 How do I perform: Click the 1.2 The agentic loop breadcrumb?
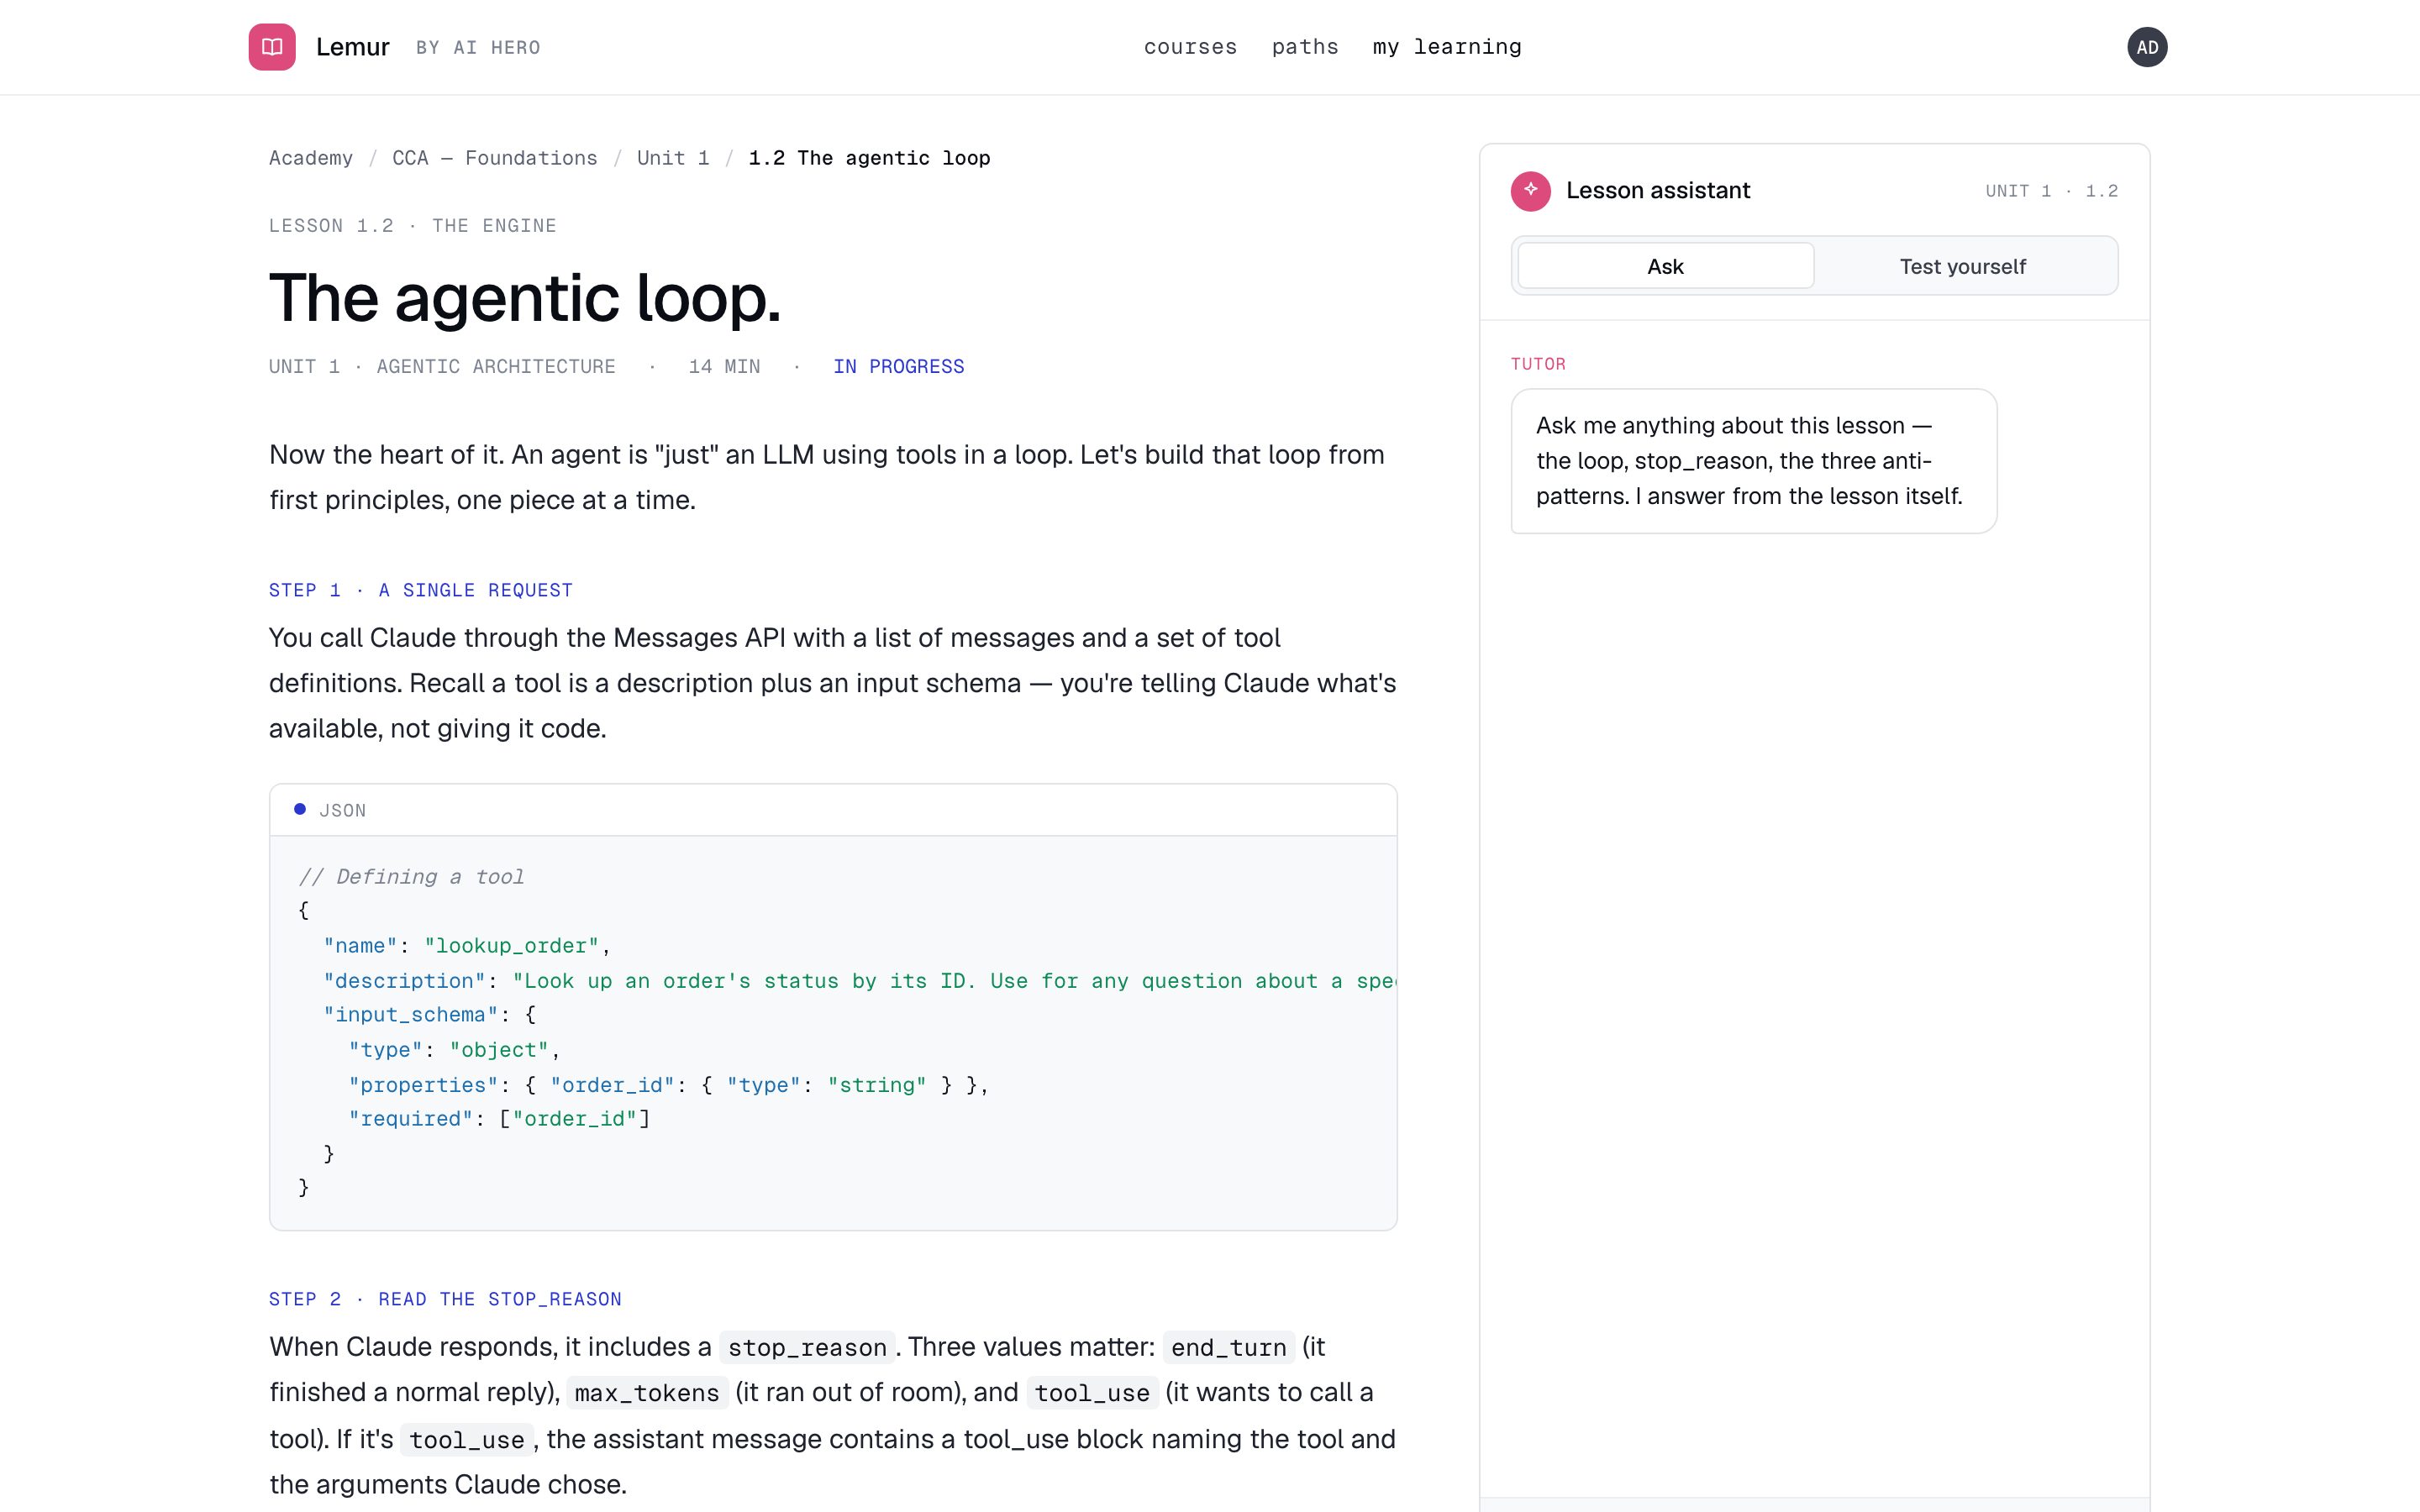click(869, 158)
